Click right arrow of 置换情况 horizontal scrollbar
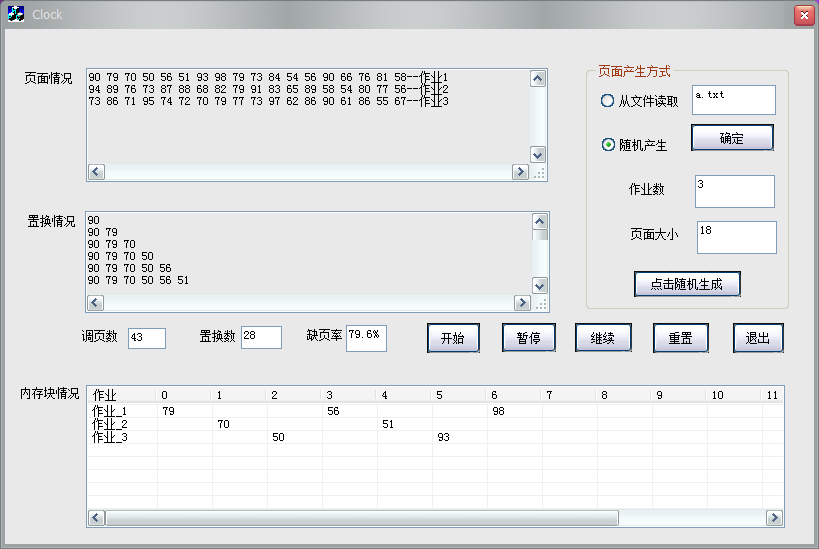Image resolution: width=819 pixels, height=549 pixels. tap(522, 303)
